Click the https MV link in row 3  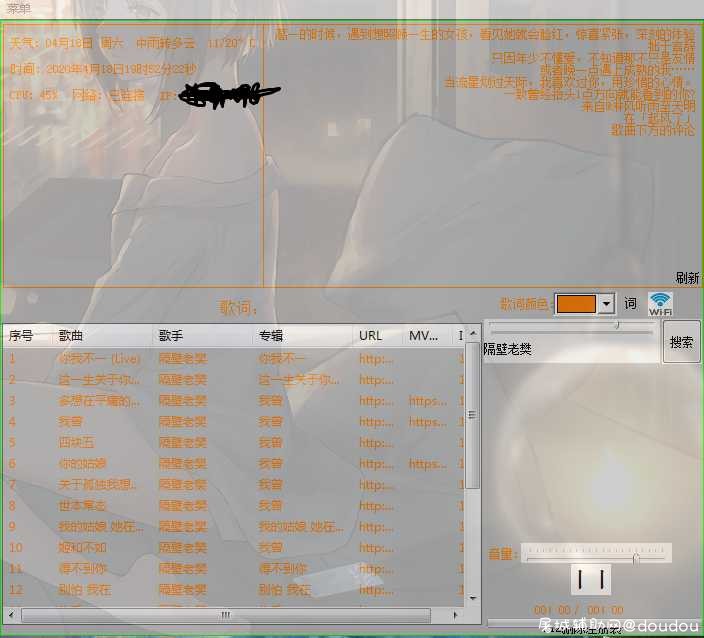pos(427,400)
